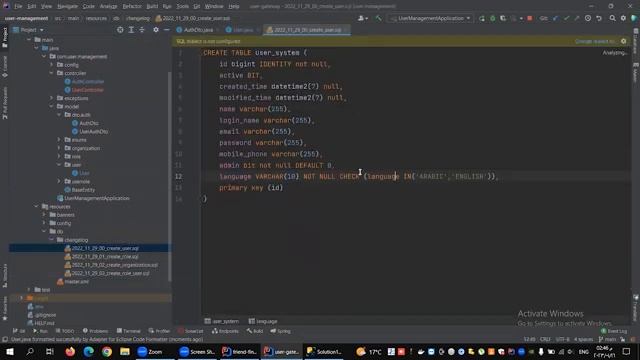Open the Terminal tool window
The image size is (640, 360).
click(x=129, y=331)
